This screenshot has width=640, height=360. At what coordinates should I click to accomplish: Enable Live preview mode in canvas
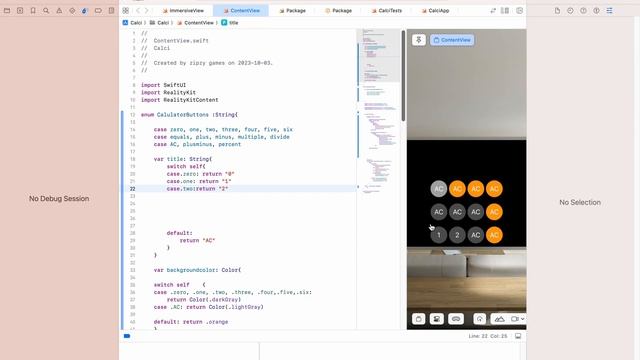[x=418, y=319]
